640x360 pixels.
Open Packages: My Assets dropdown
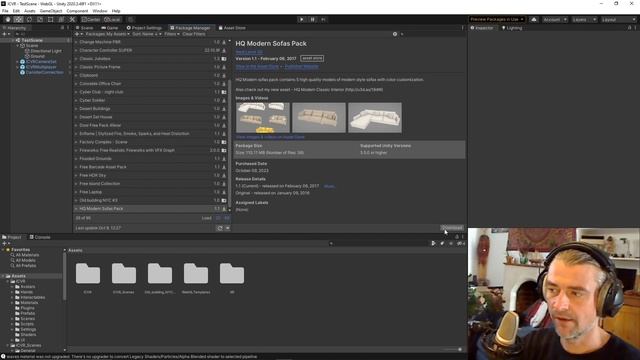pos(107,34)
